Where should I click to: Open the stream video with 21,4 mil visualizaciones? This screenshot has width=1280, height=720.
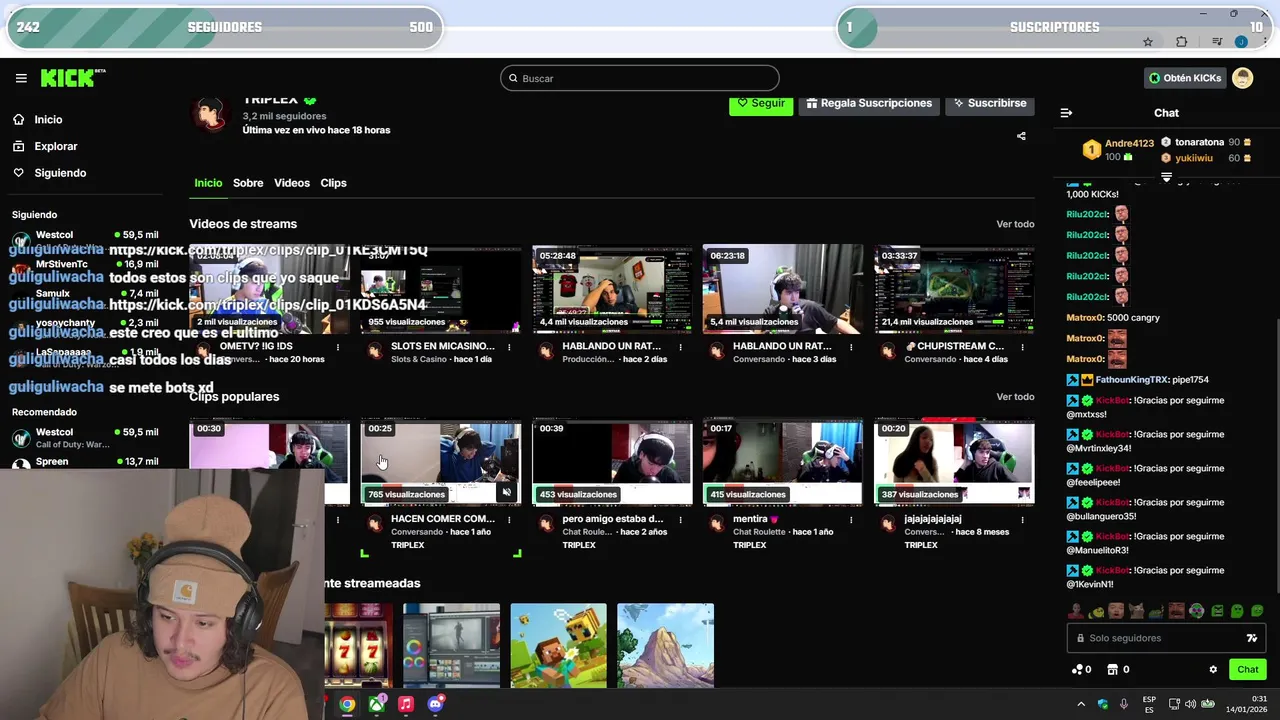[954, 289]
